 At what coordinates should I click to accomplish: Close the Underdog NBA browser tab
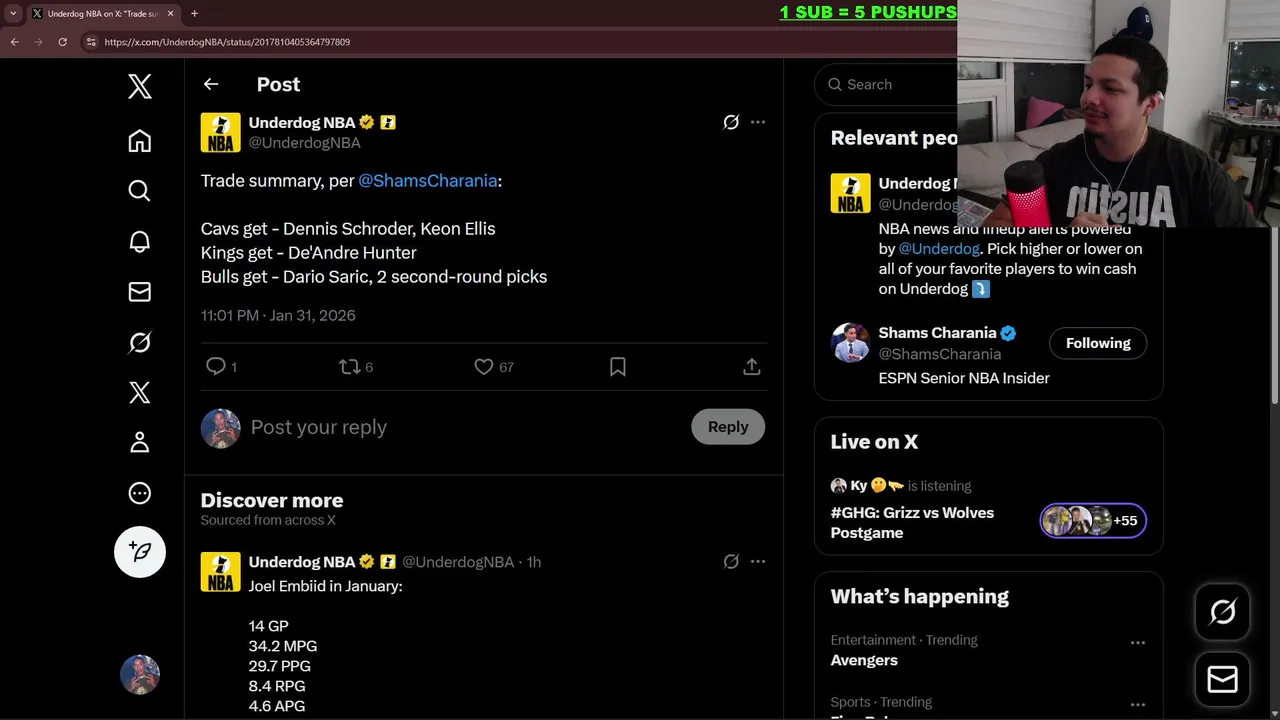(x=170, y=14)
